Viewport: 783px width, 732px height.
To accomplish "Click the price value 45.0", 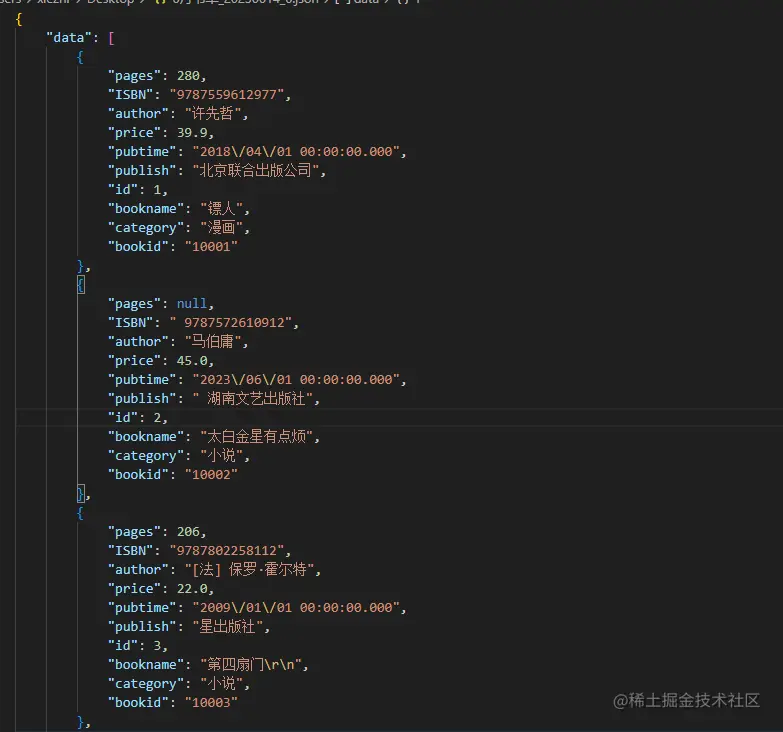I will (192, 361).
